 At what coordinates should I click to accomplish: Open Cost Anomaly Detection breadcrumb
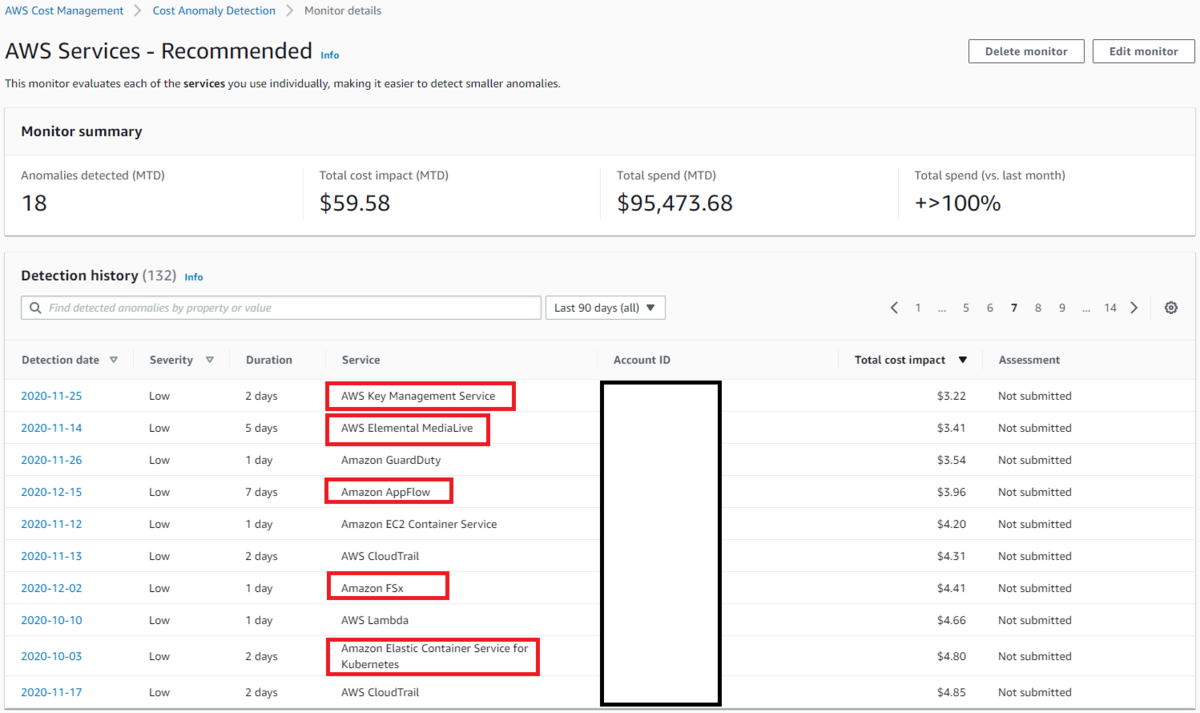click(214, 11)
